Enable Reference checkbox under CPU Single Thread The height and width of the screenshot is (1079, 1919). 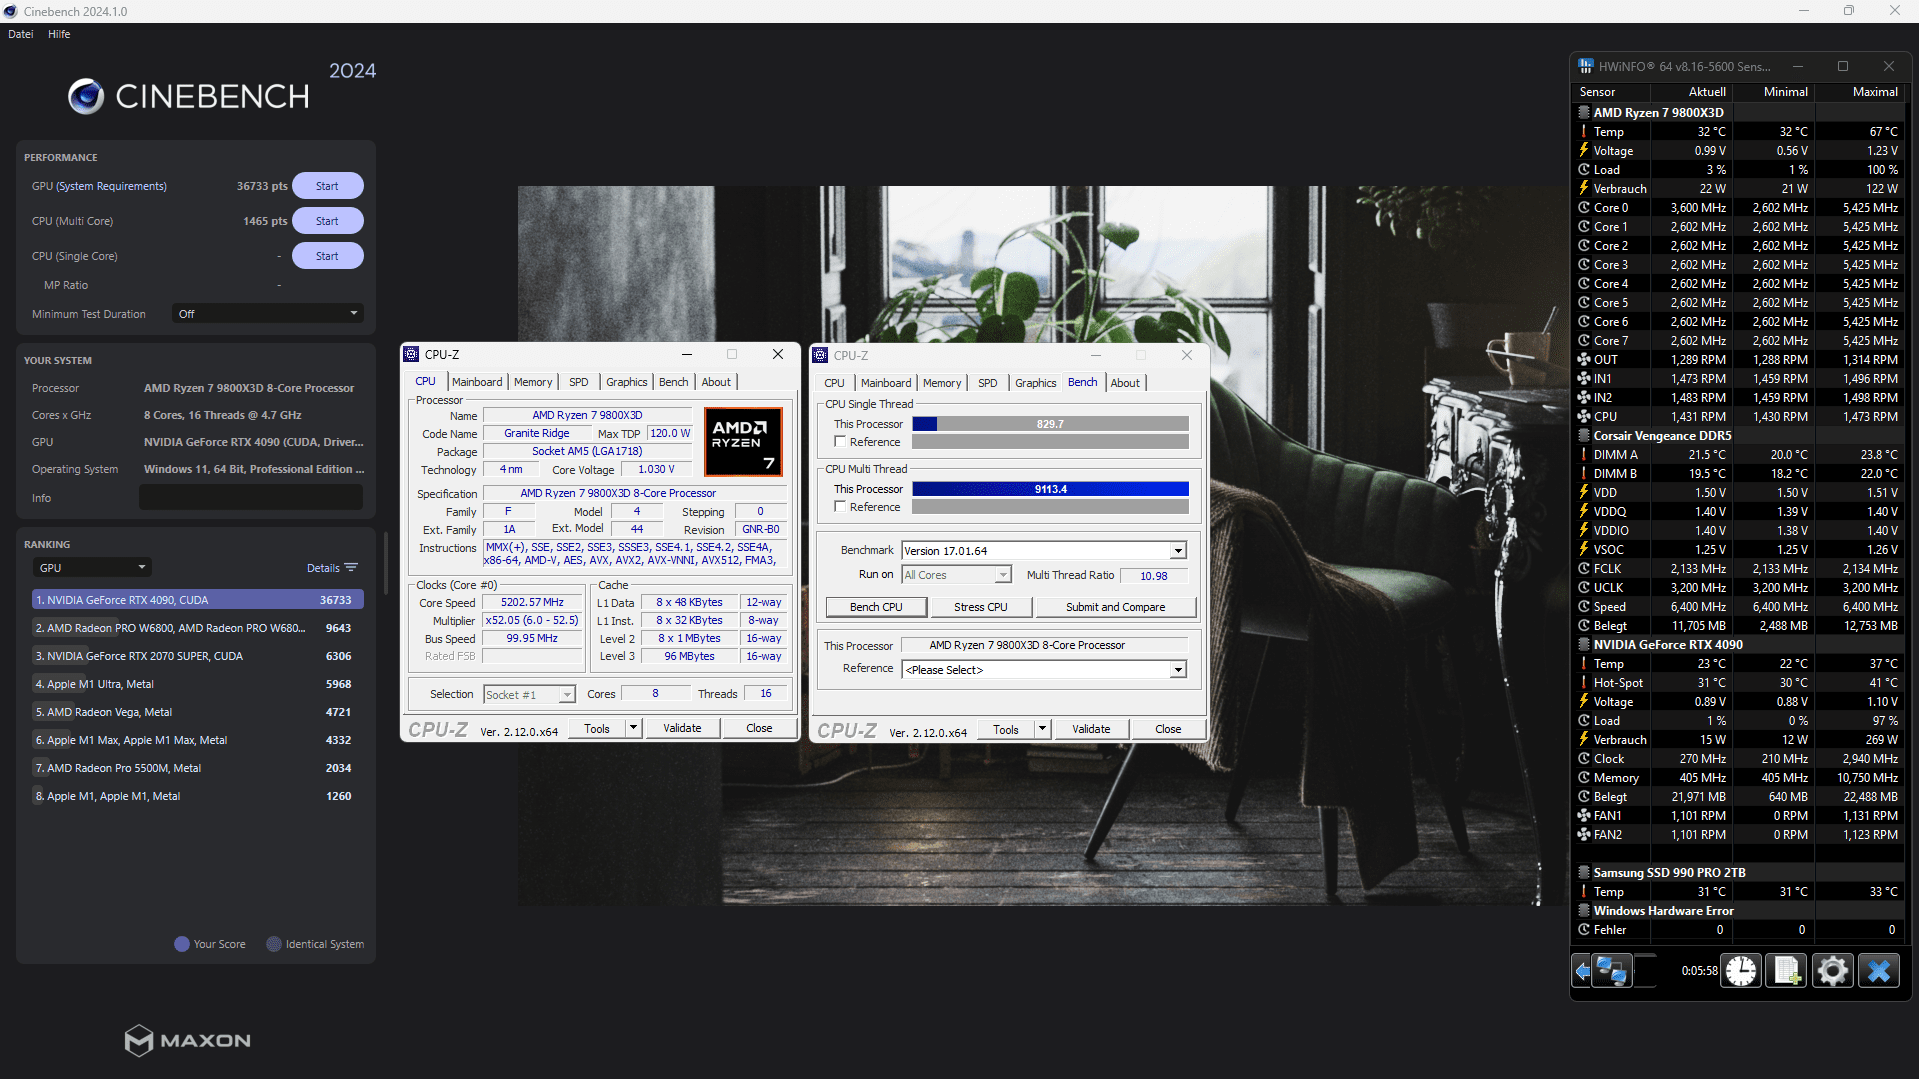(840, 441)
